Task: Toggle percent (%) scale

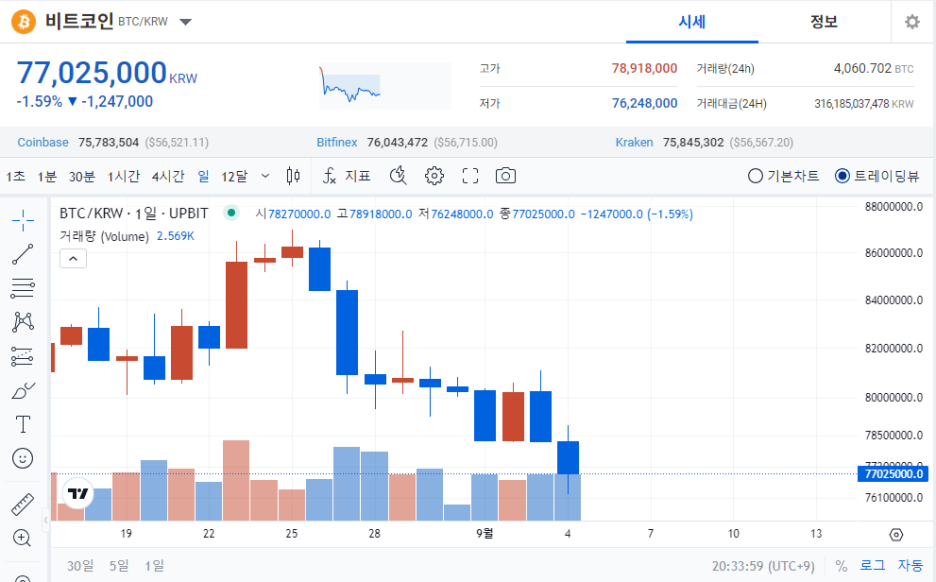Action: coord(841,565)
